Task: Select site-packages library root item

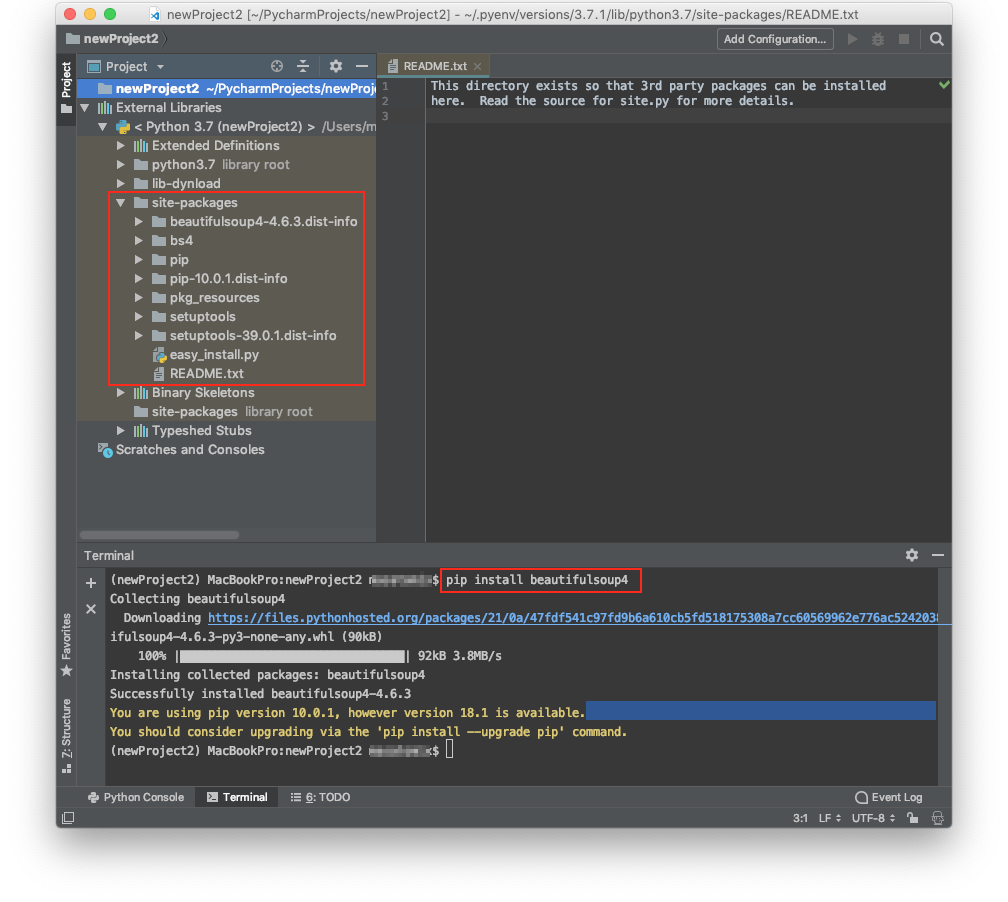Action: (x=224, y=412)
